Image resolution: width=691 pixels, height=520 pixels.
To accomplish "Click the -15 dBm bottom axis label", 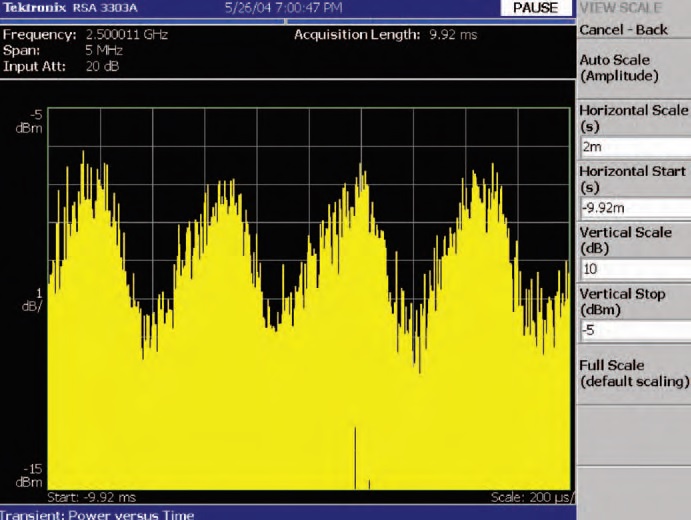I will click(x=31, y=474).
